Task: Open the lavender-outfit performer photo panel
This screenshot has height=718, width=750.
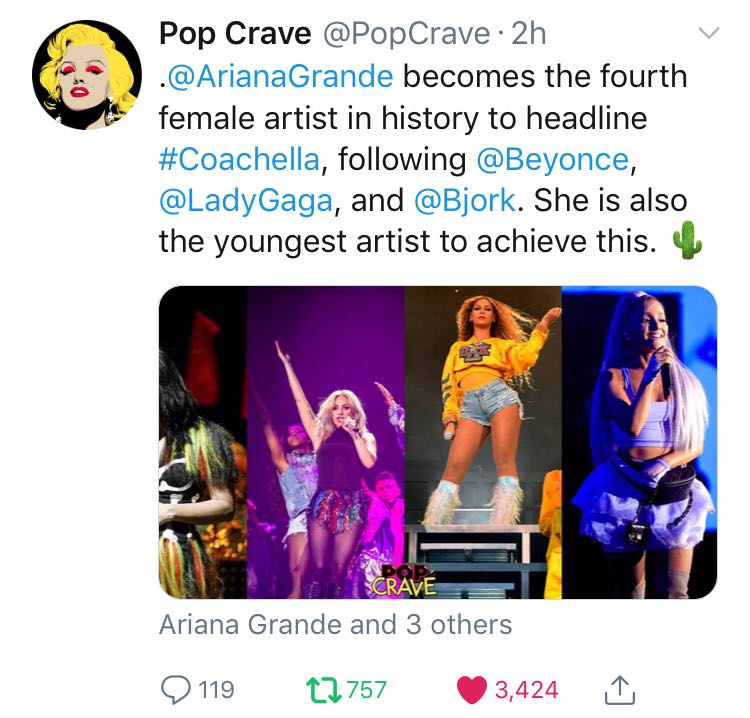Action: pyautogui.click(x=640, y=442)
